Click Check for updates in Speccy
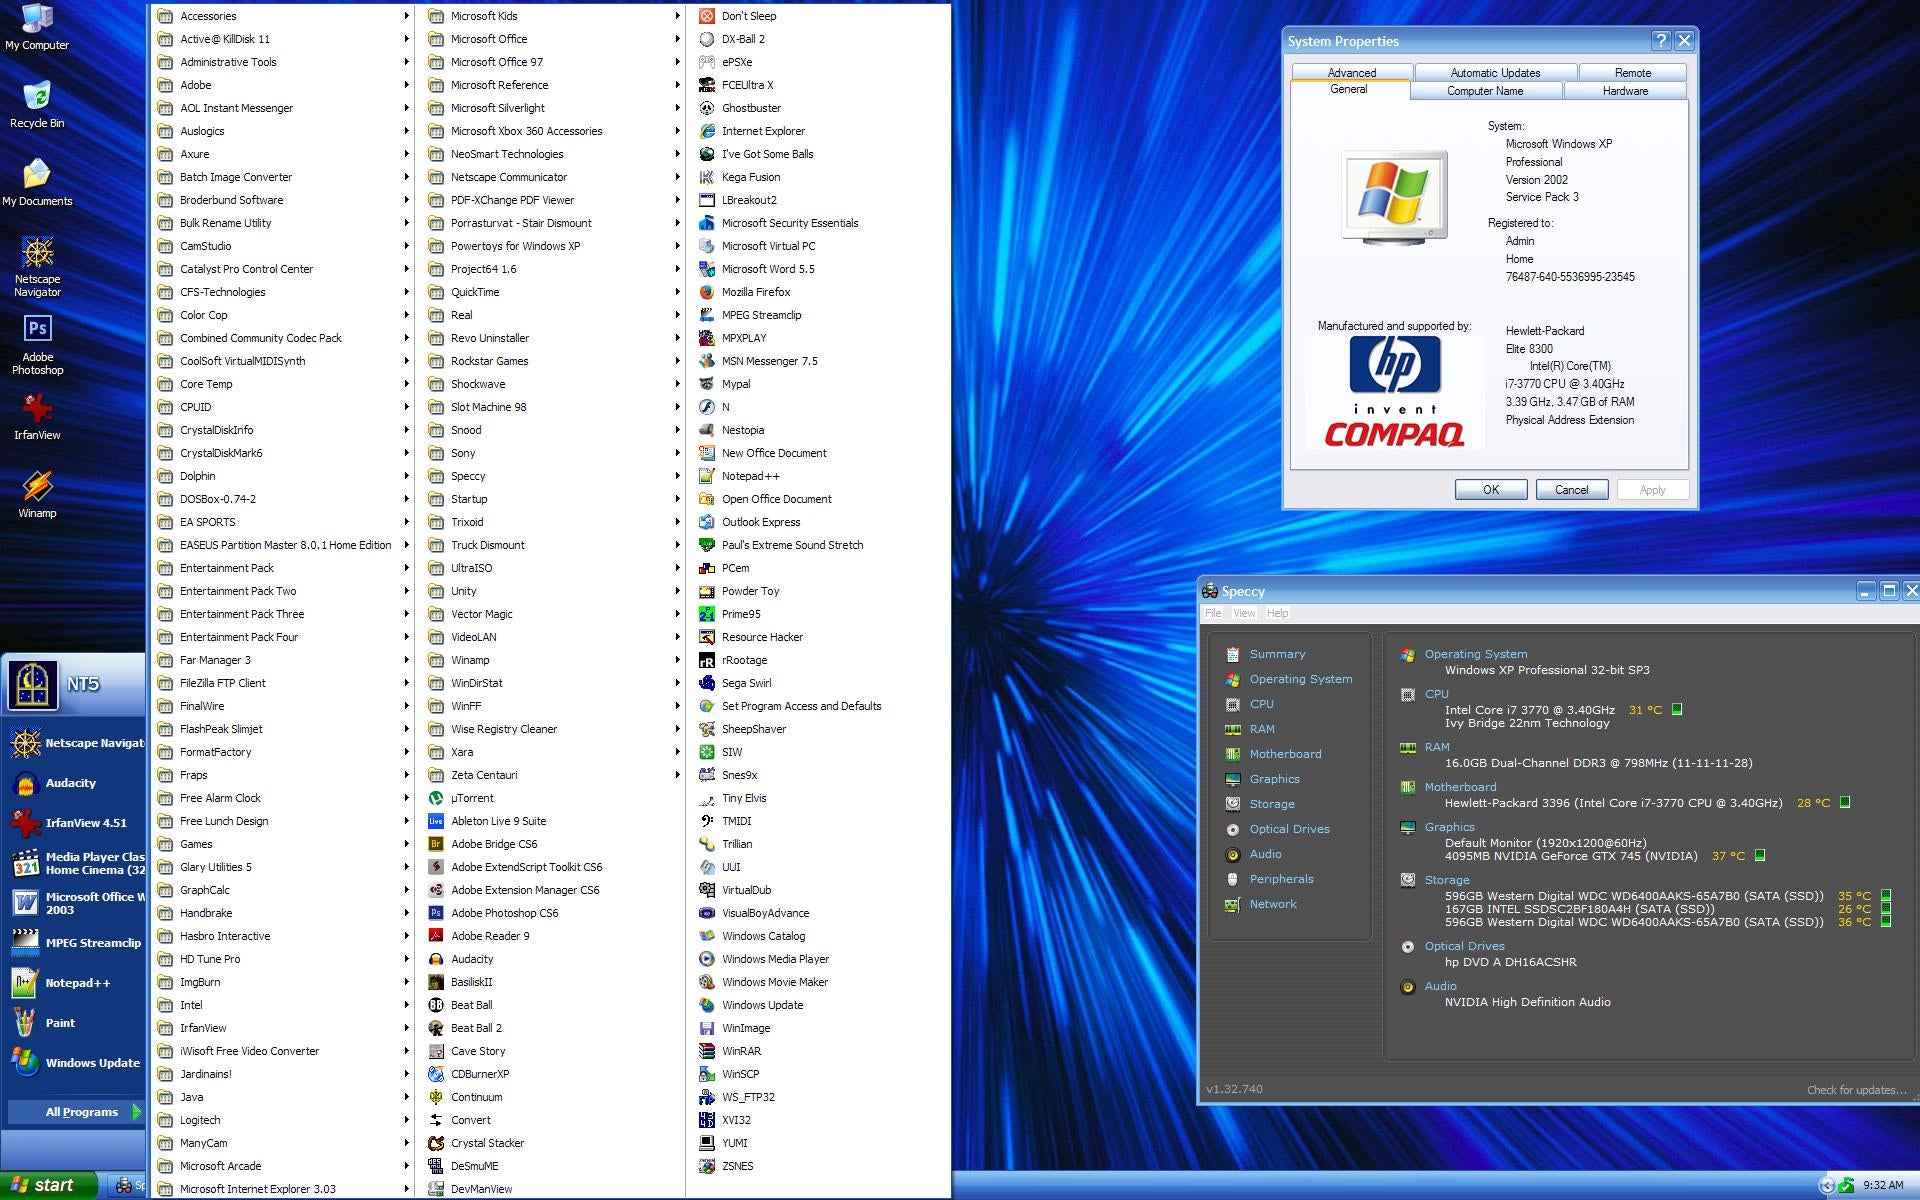 click(x=1856, y=1090)
